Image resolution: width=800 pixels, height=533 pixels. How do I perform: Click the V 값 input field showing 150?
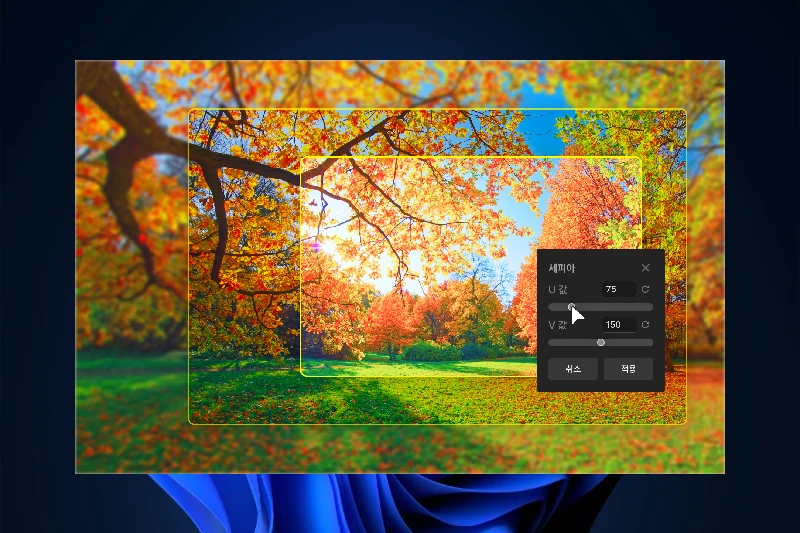(x=619, y=325)
